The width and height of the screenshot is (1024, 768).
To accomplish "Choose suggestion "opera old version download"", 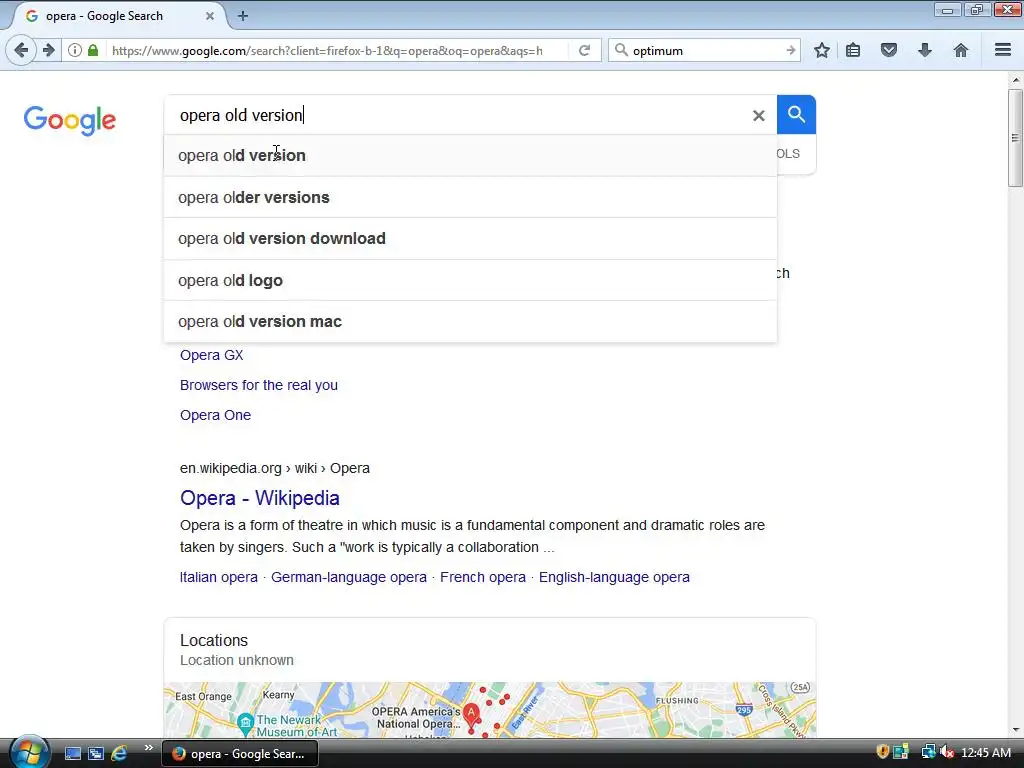I will [x=470, y=238].
